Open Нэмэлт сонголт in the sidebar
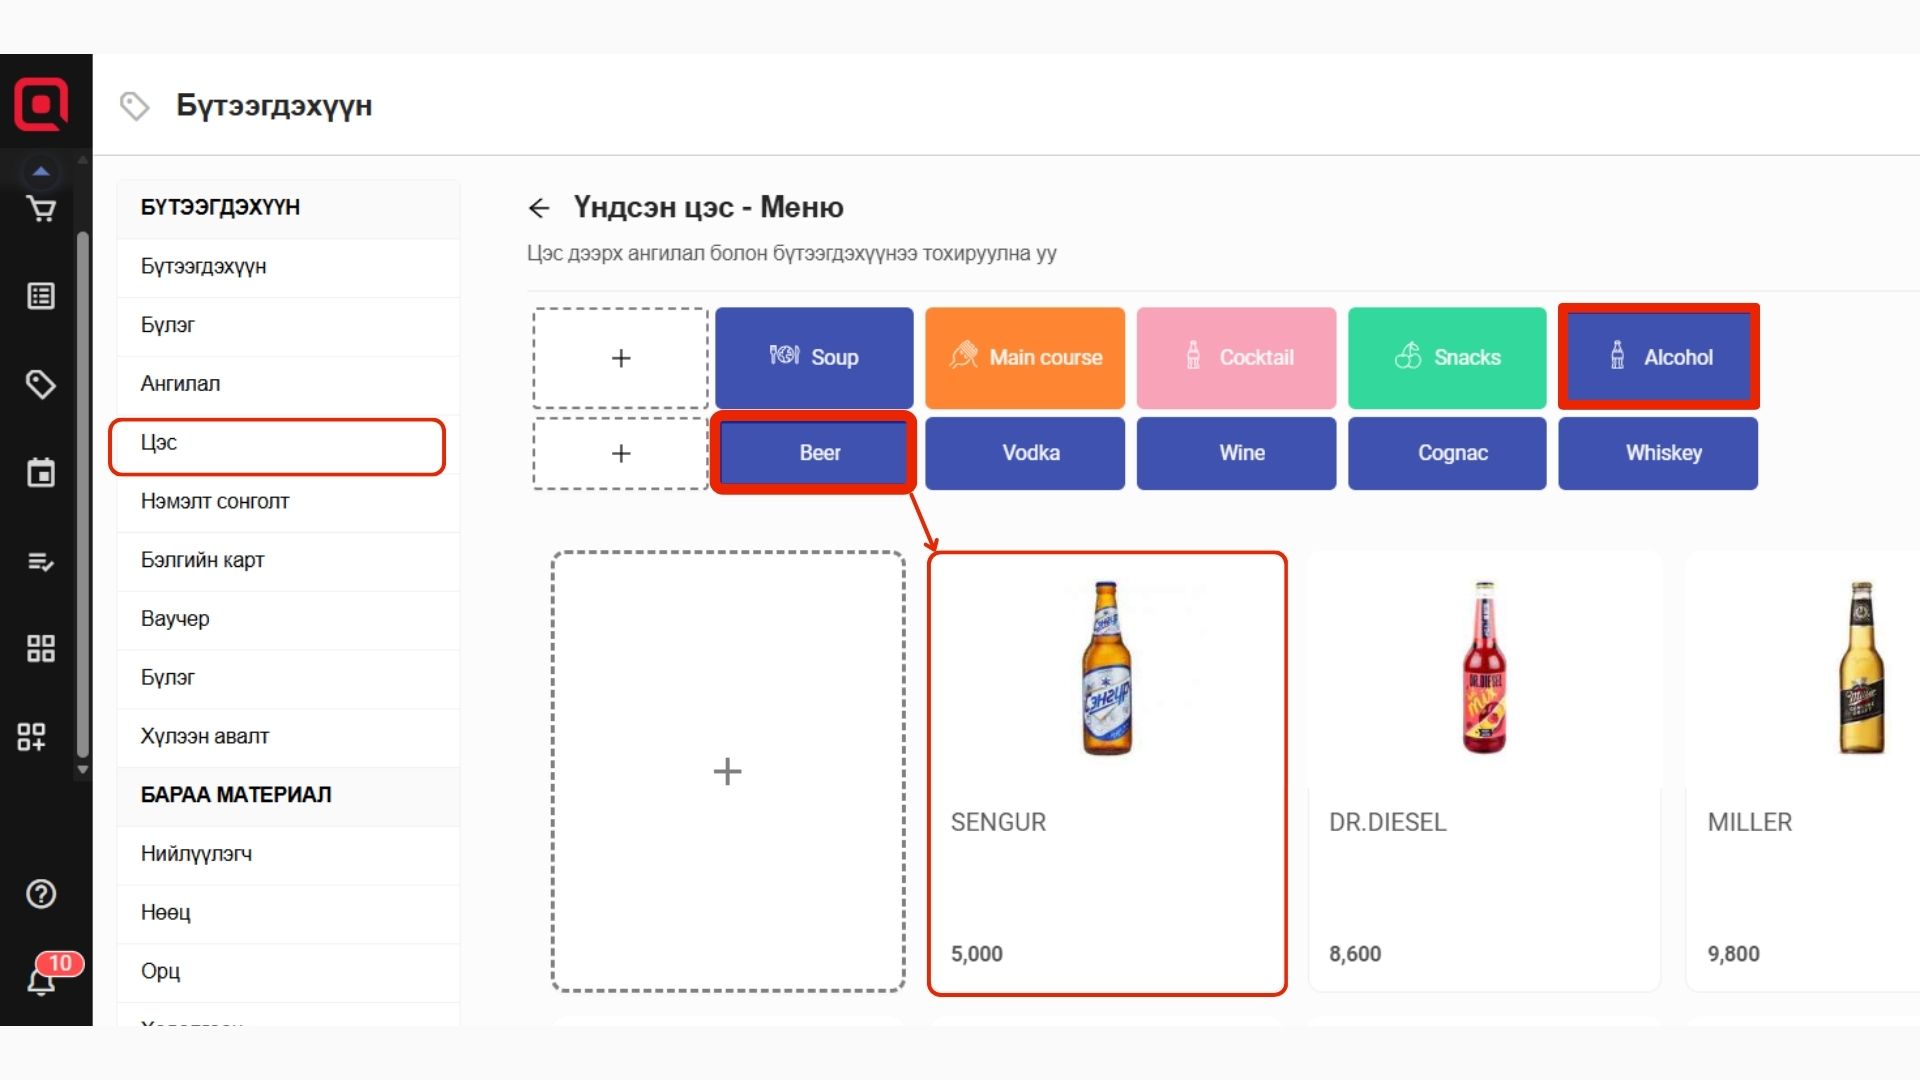1920x1080 pixels. click(215, 502)
